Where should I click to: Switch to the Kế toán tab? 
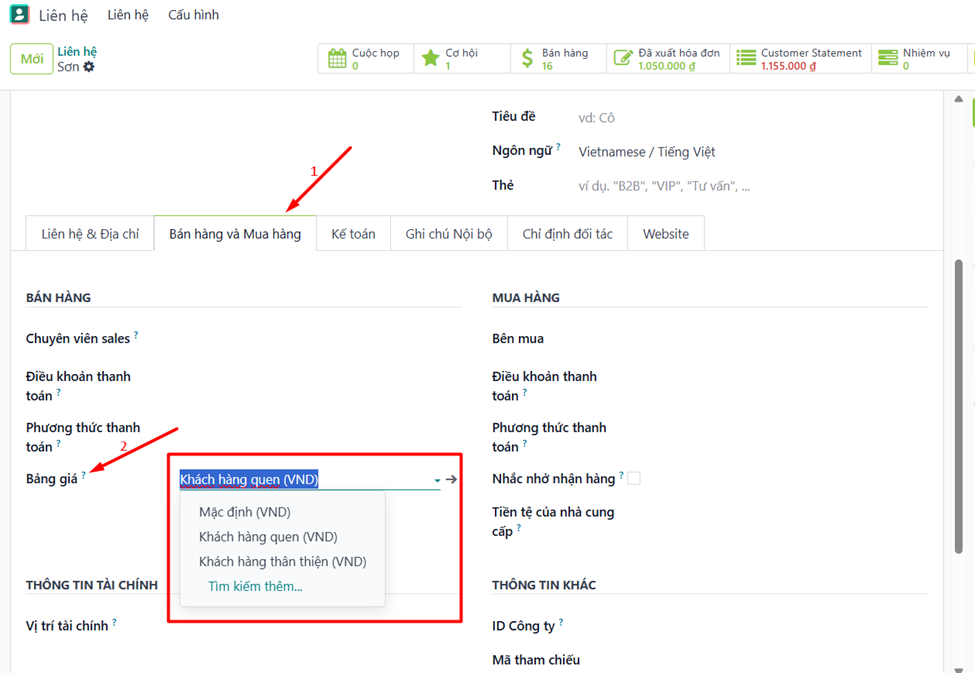[353, 234]
